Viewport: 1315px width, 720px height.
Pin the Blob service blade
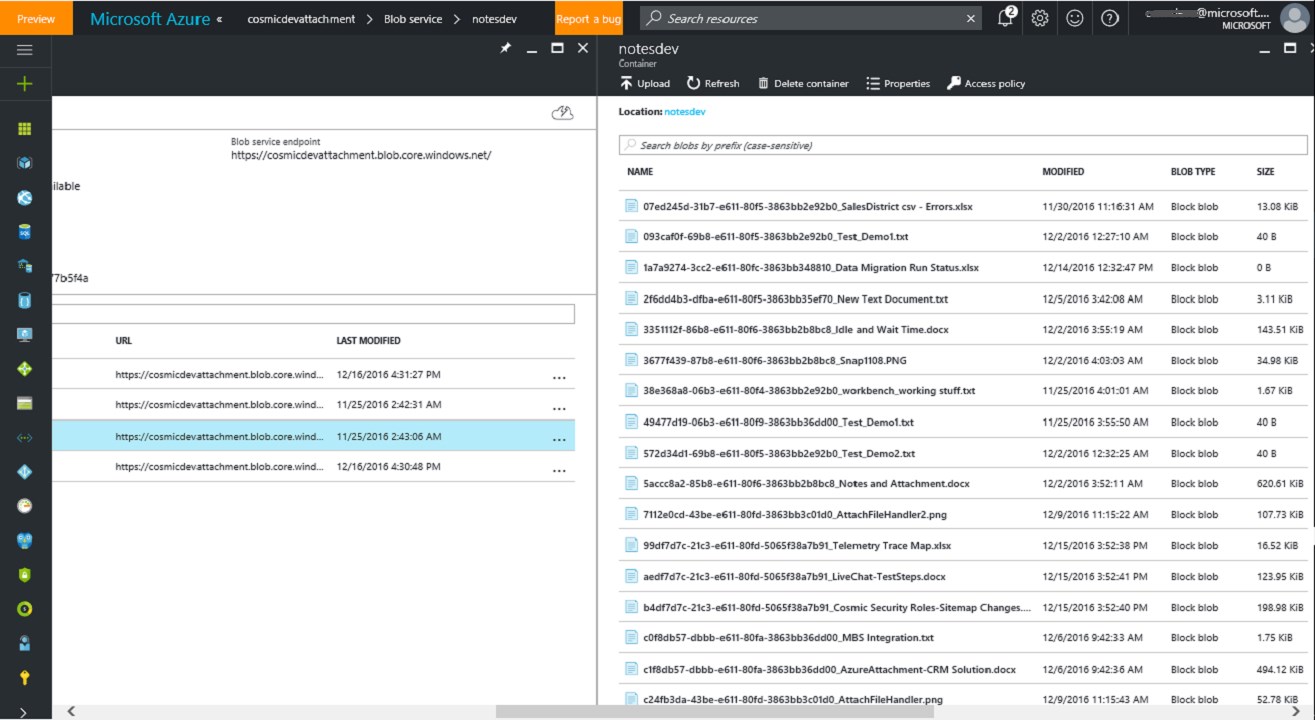(506, 48)
